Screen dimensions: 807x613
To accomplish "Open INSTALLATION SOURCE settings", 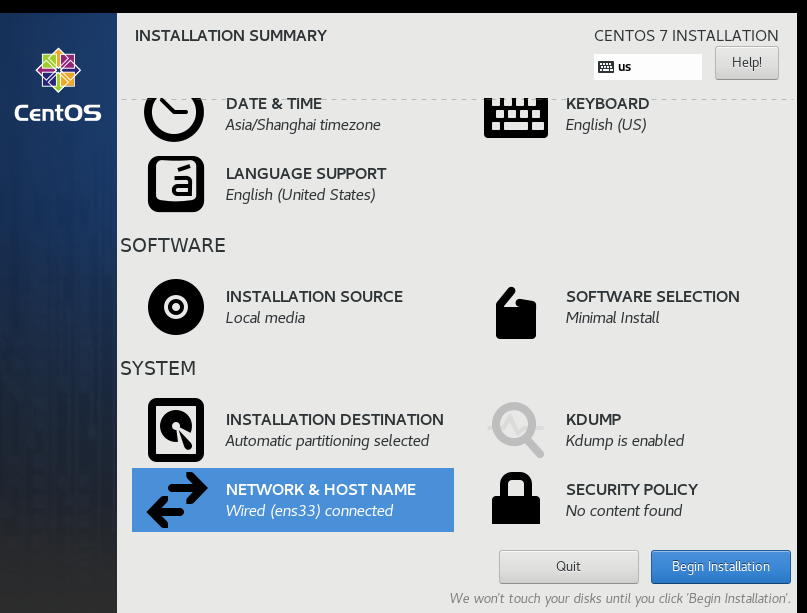I will click(314, 296).
